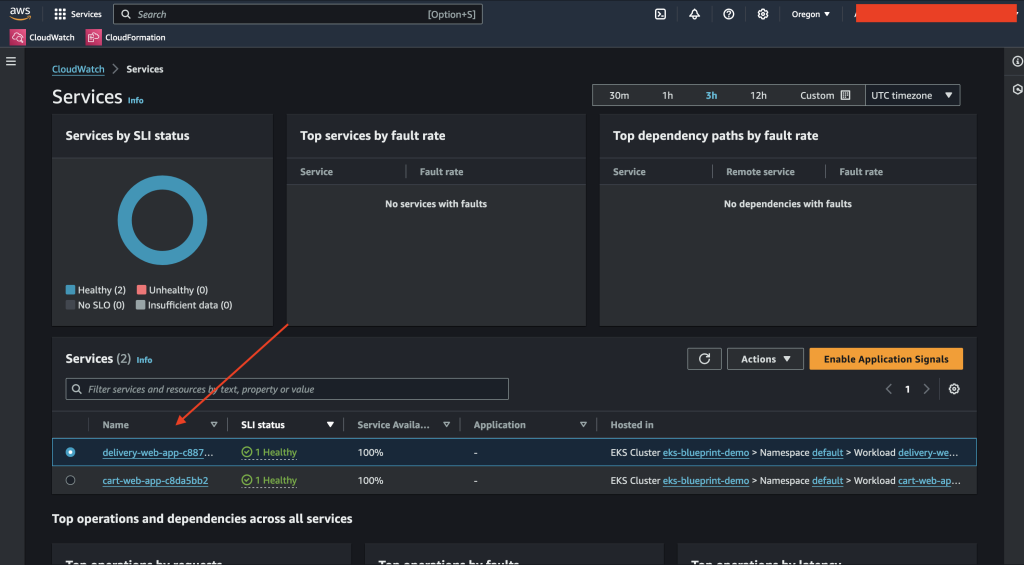Click the refresh services button
The width and height of the screenshot is (1024, 565).
[704, 359]
